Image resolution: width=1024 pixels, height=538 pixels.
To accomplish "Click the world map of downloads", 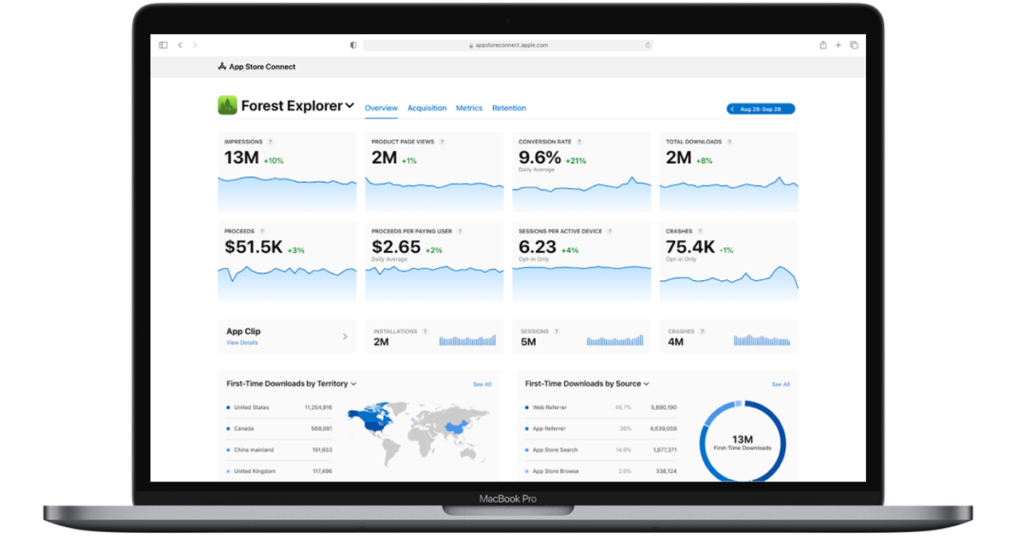I will (x=419, y=433).
